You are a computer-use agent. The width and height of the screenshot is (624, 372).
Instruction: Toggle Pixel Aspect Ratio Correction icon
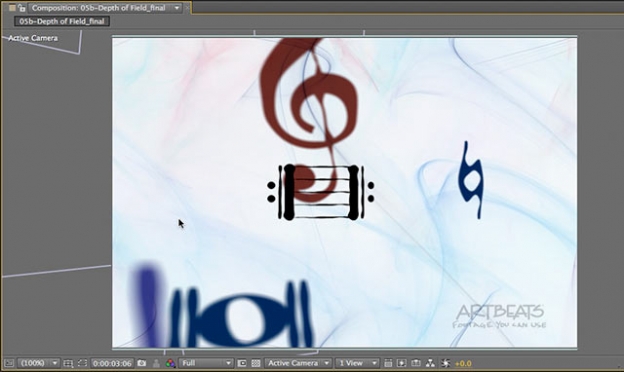click(388, 363)
